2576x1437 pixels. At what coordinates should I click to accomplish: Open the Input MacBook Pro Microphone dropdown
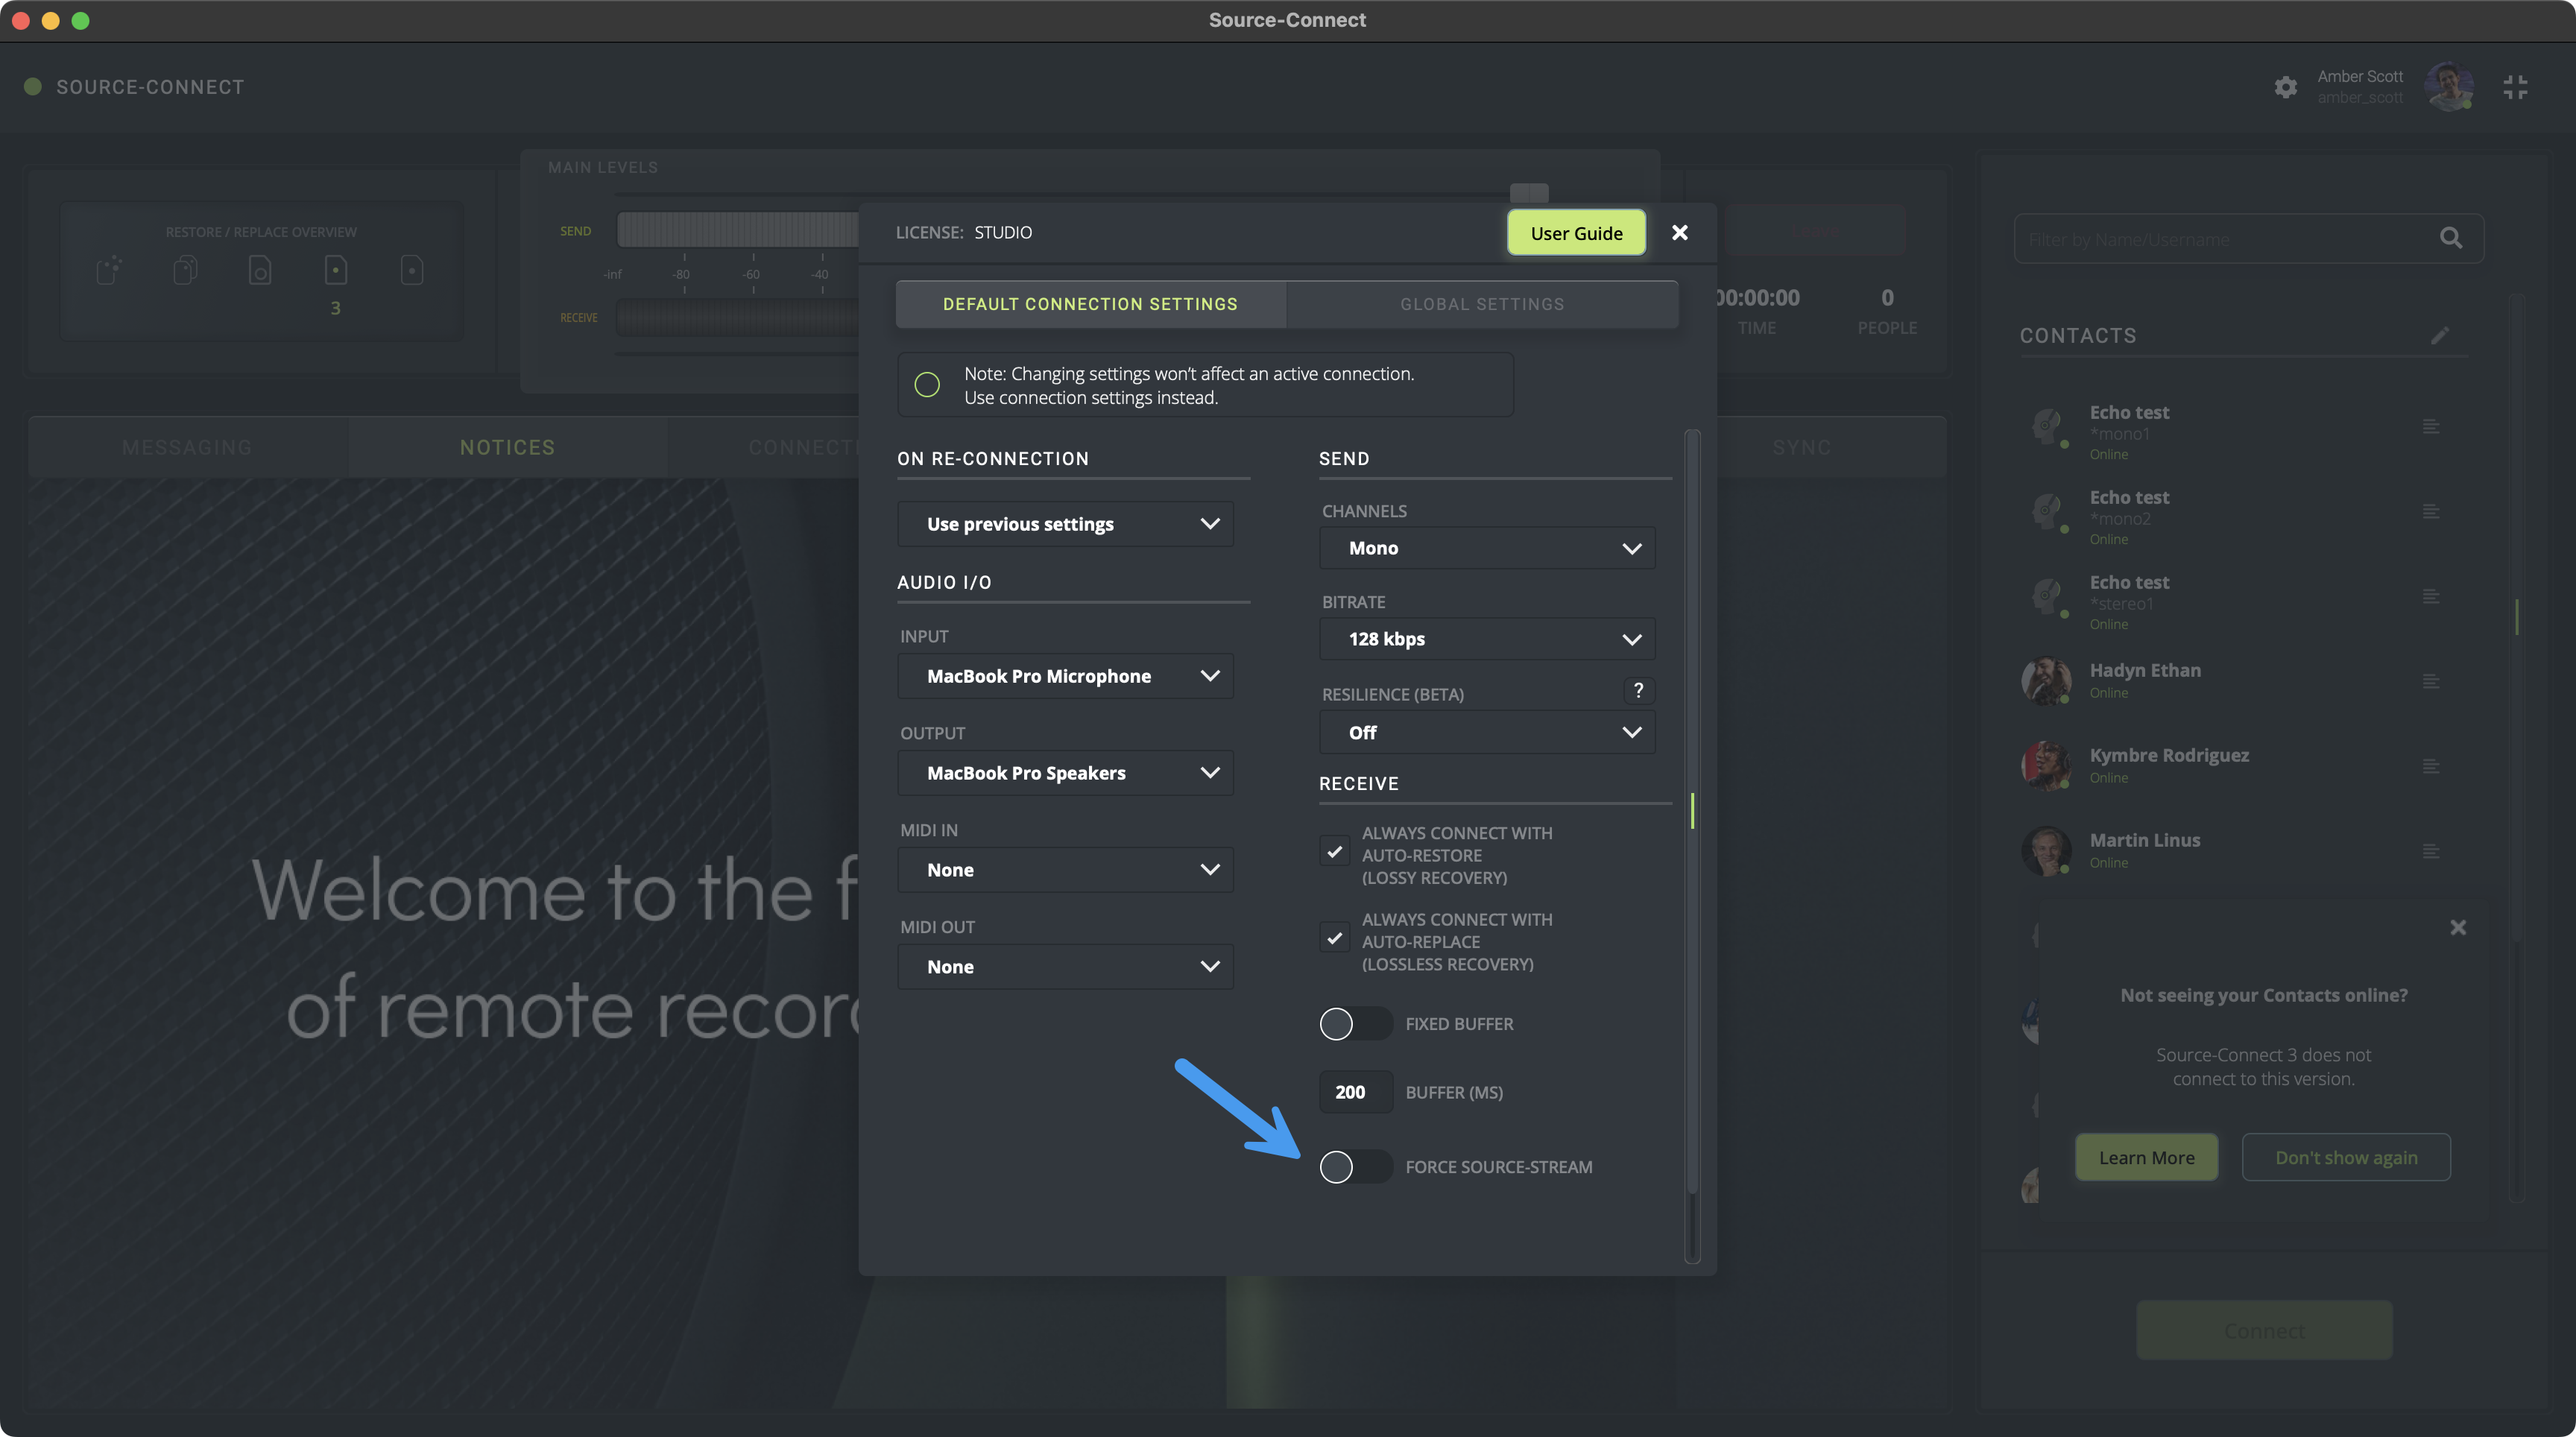1065,676
